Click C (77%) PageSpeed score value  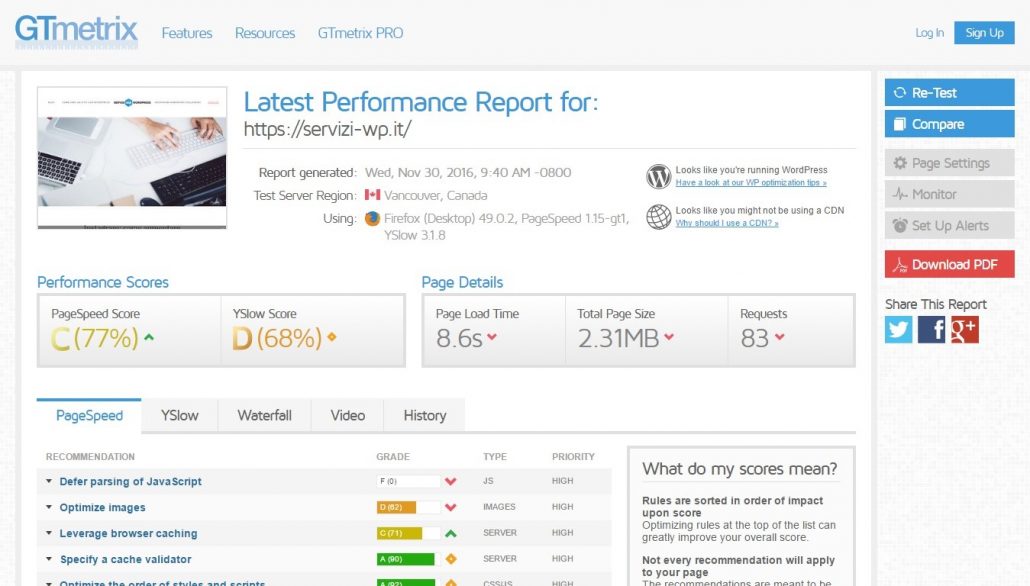pos(95,338)
